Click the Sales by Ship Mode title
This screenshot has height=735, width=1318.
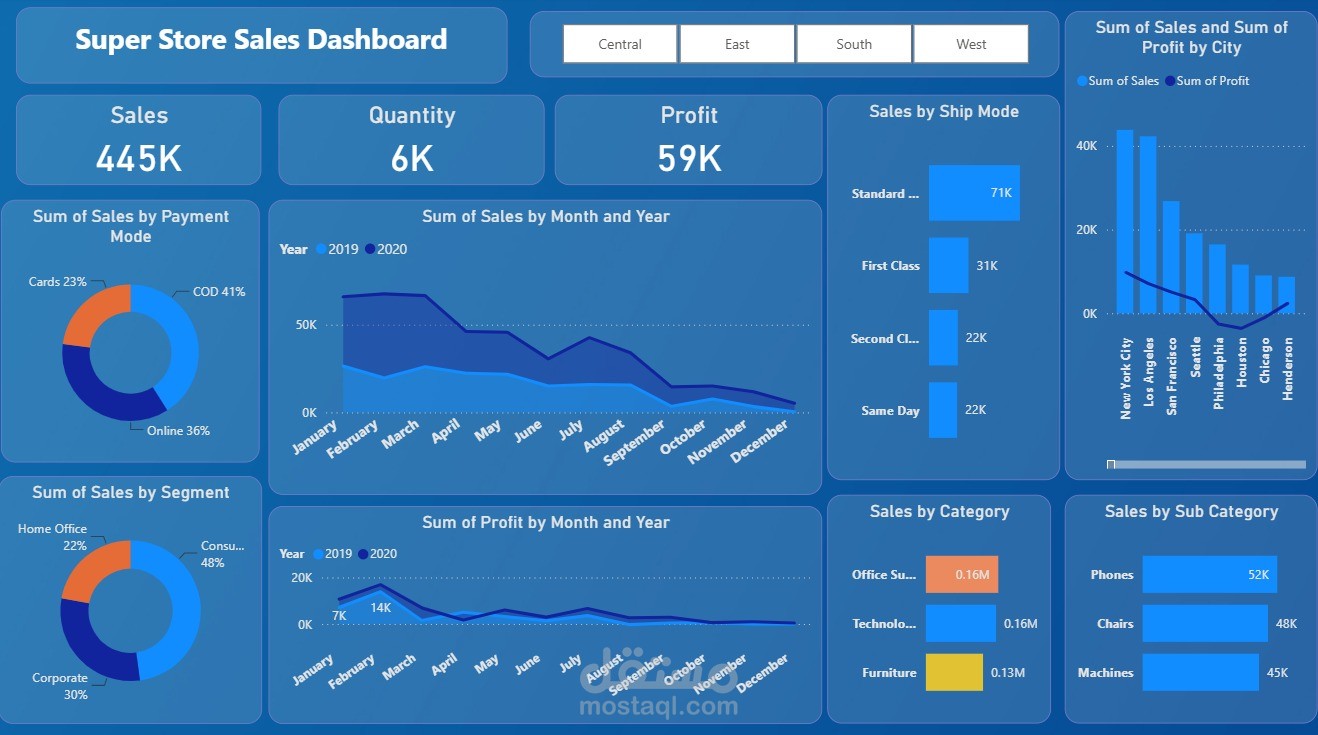click(x=944, y=111)
